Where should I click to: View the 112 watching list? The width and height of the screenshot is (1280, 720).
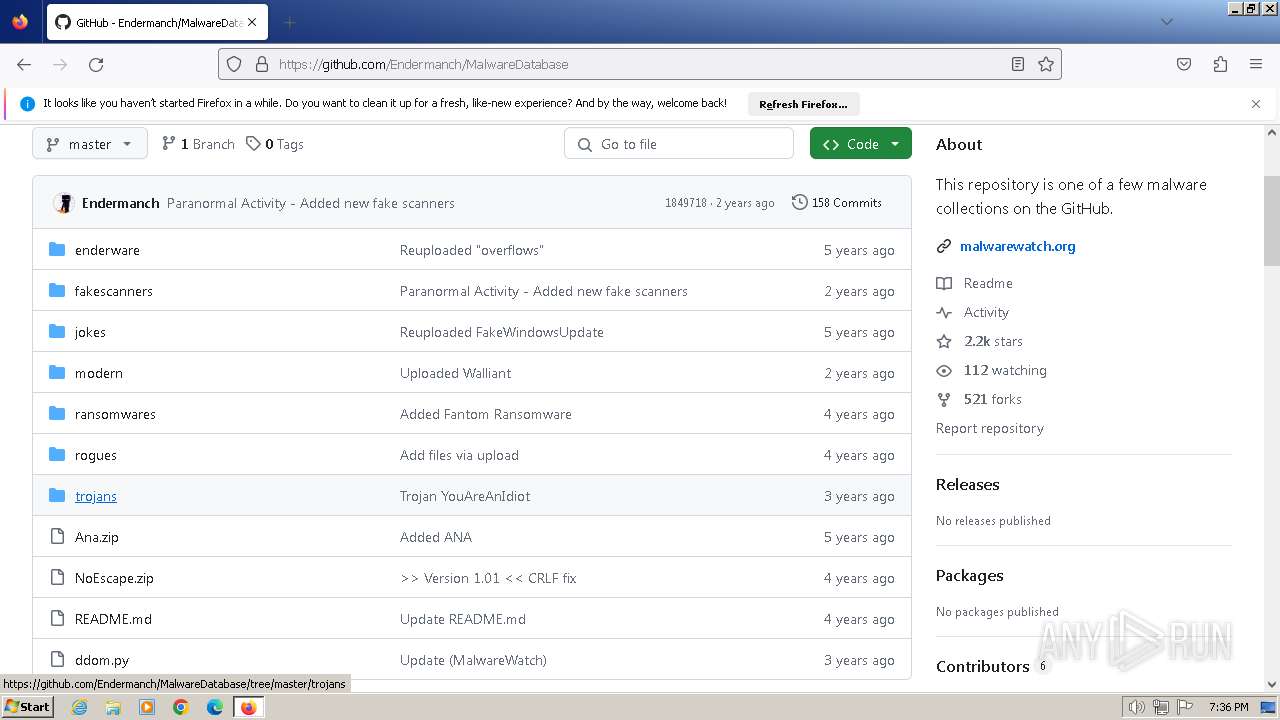1005,370
